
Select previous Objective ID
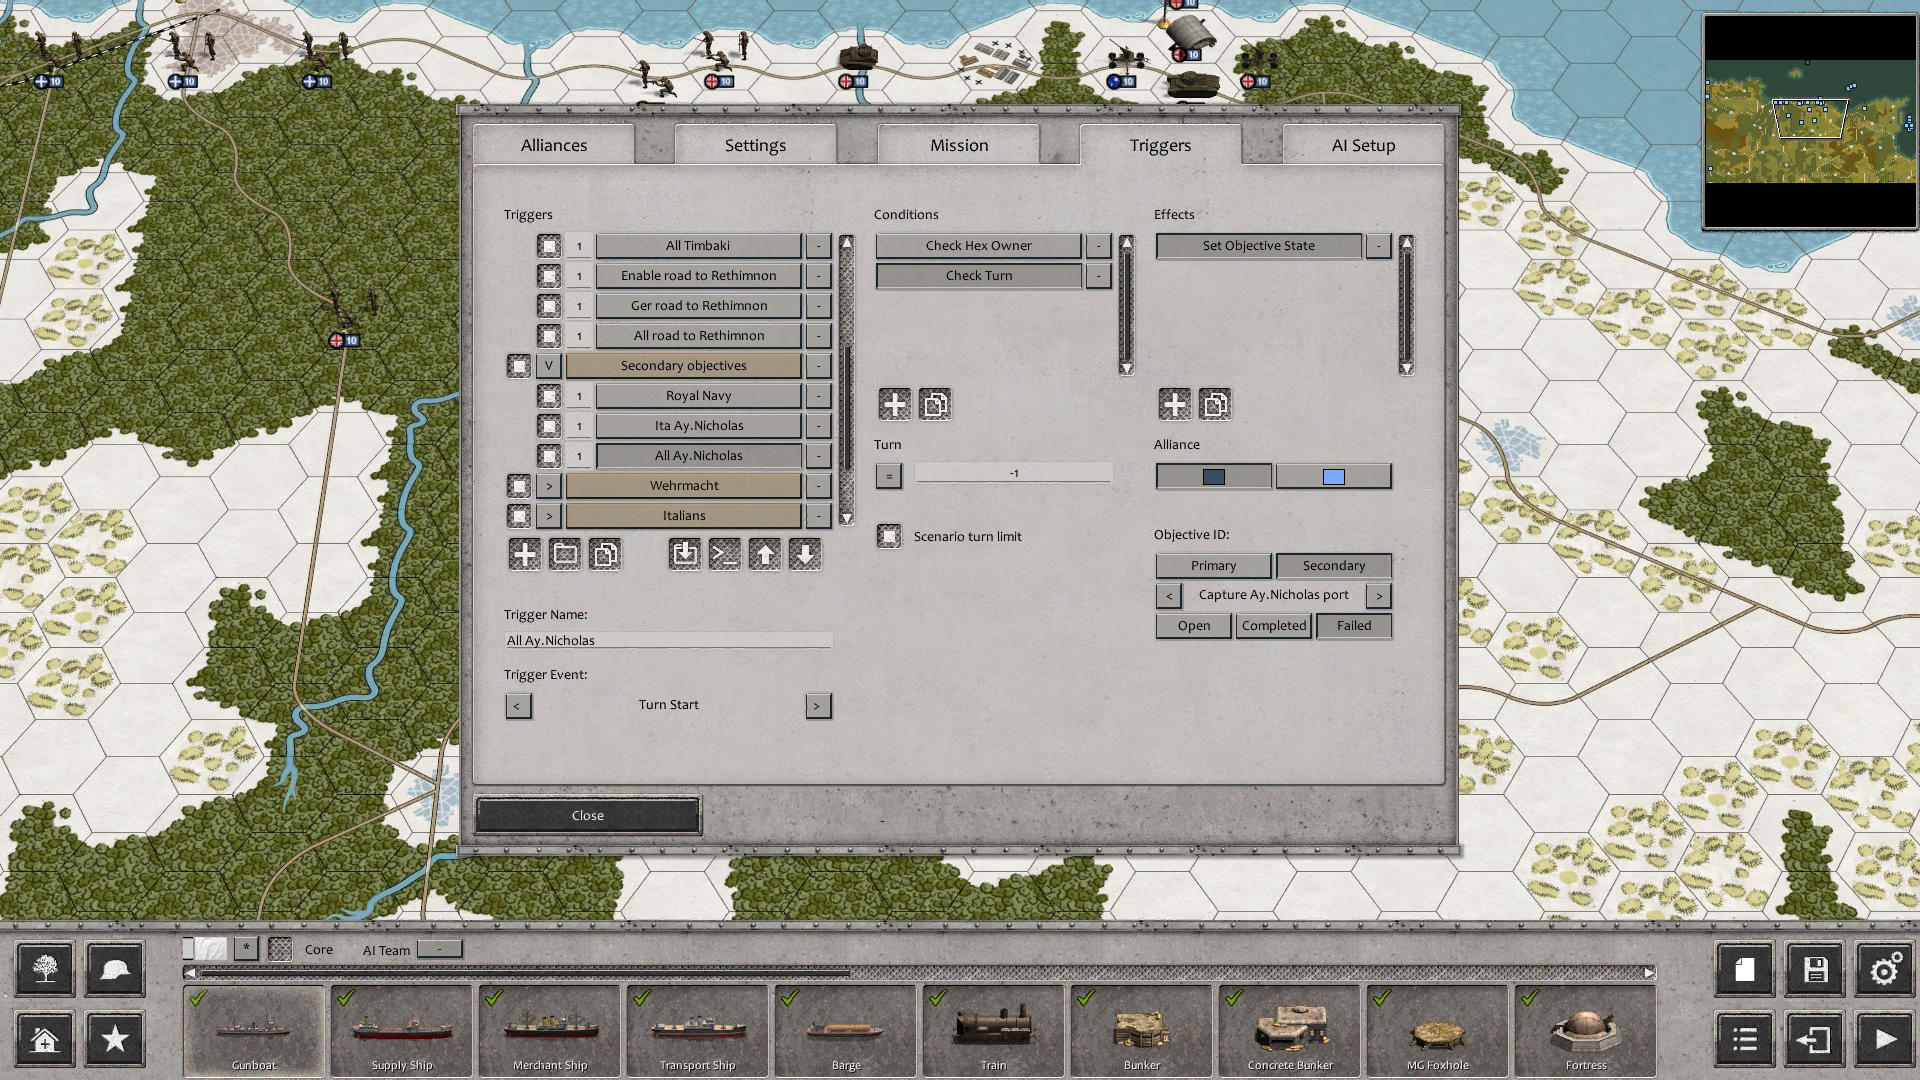click(1169, 596)
